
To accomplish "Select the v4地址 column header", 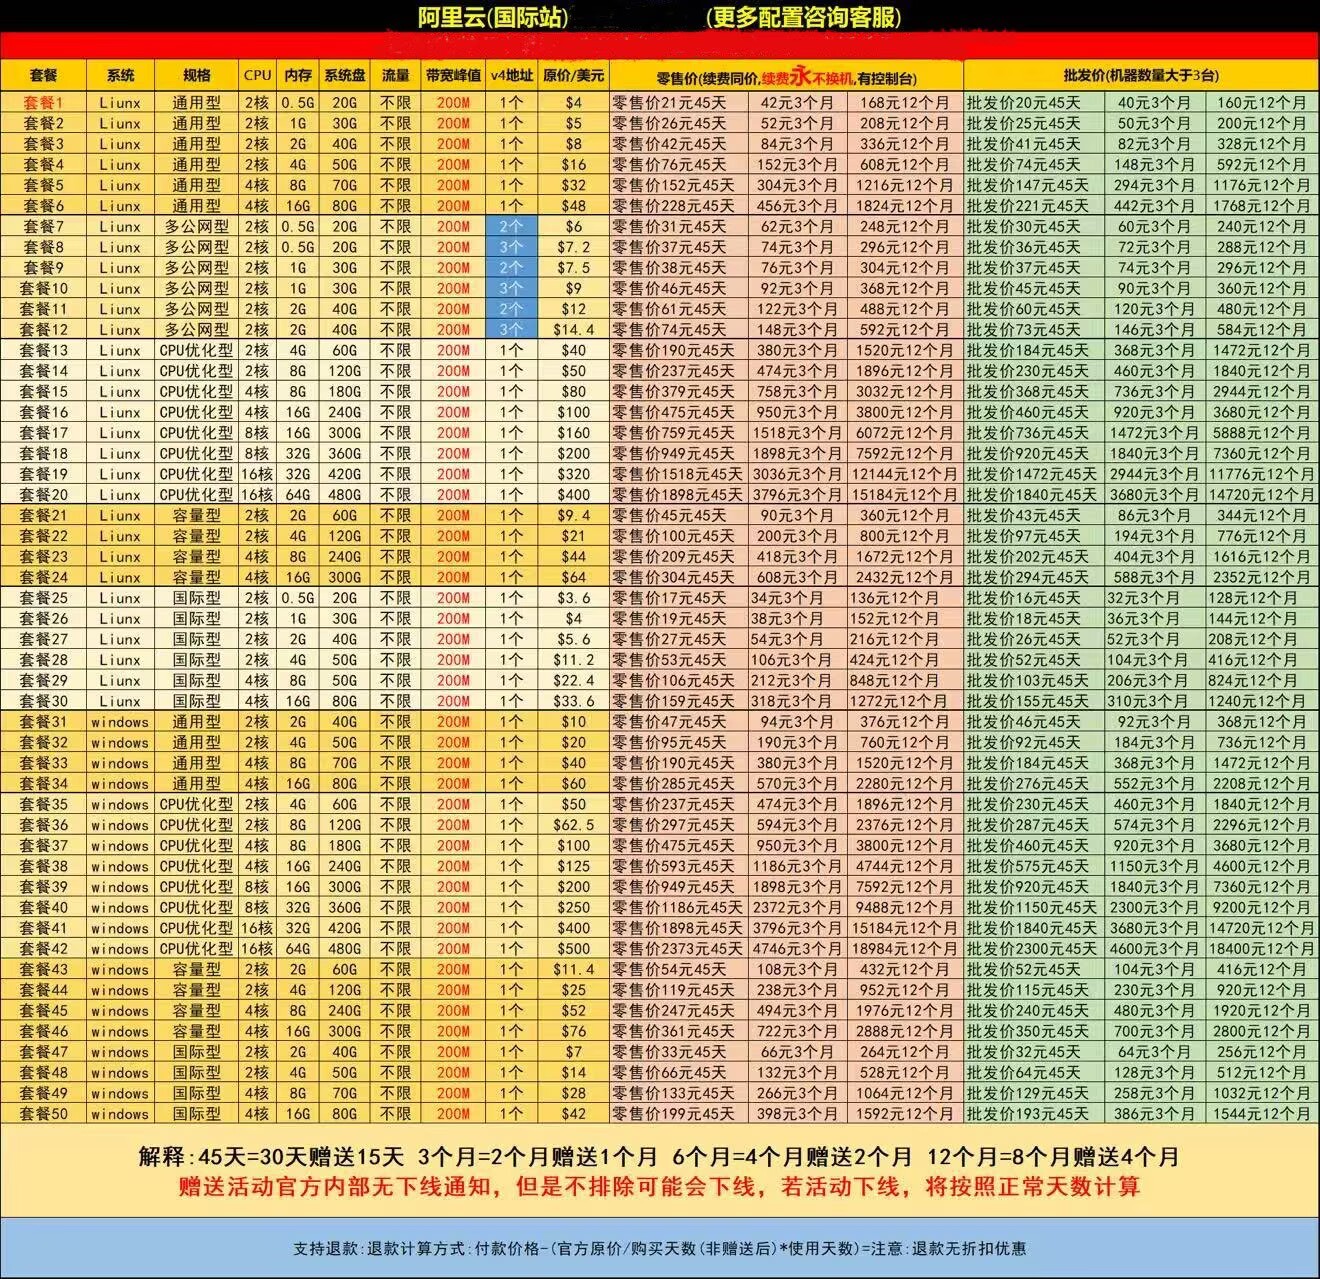I will click(x=511, y=75).
